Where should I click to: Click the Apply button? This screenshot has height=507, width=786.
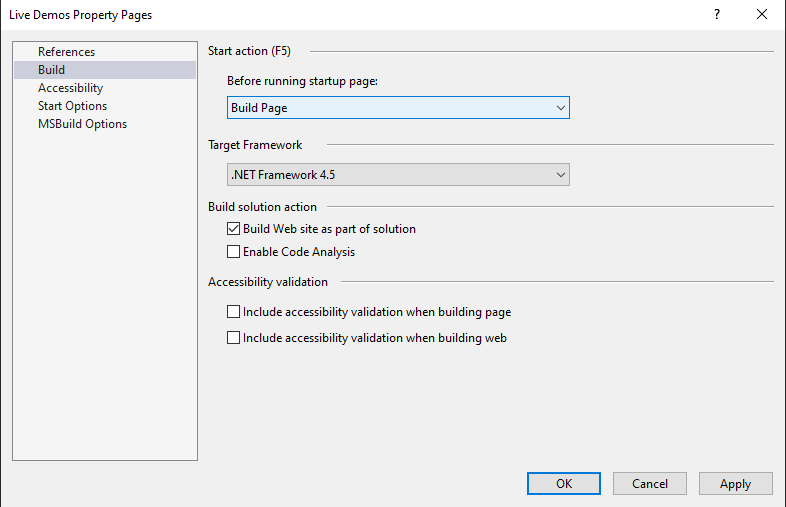pos(735,484)
